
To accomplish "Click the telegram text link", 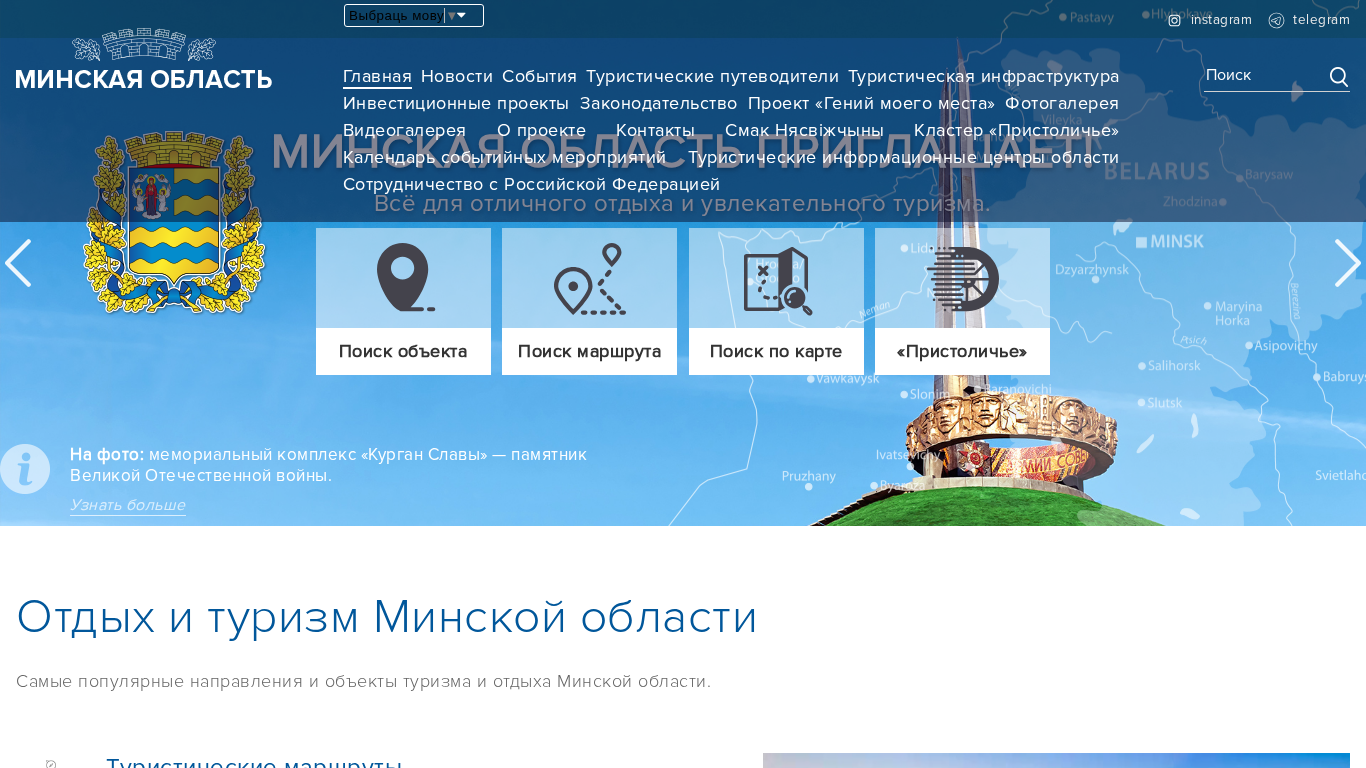I will pyautogui.click(x=1321, y=20).
